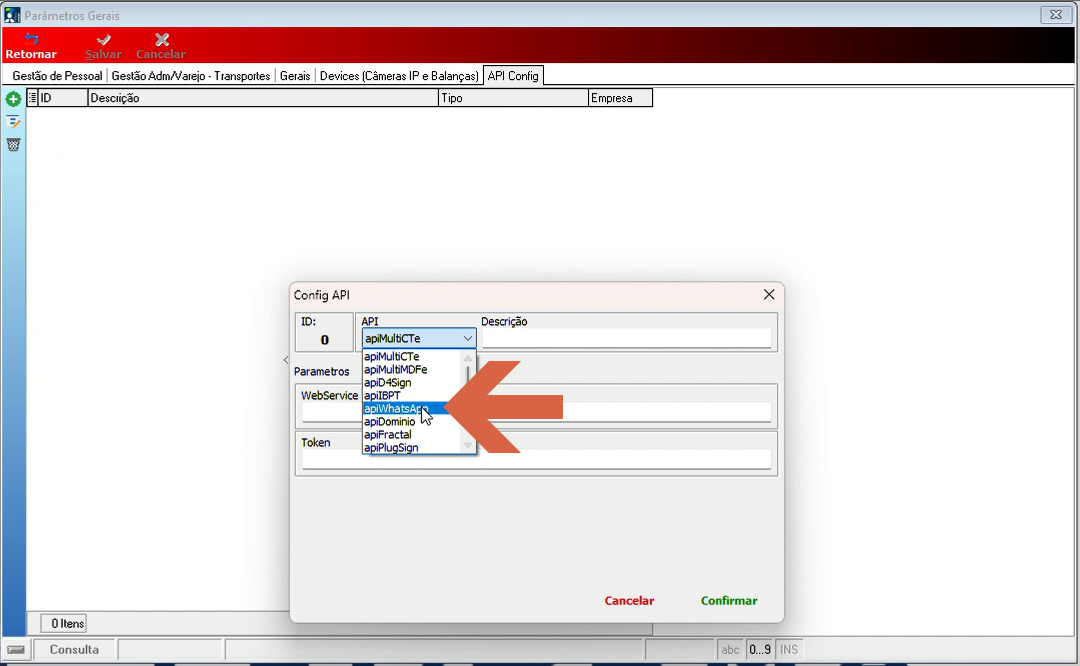
Task: Switch to Devices (Câmeras IP e Balanças) tab
Action: (399, 76)
